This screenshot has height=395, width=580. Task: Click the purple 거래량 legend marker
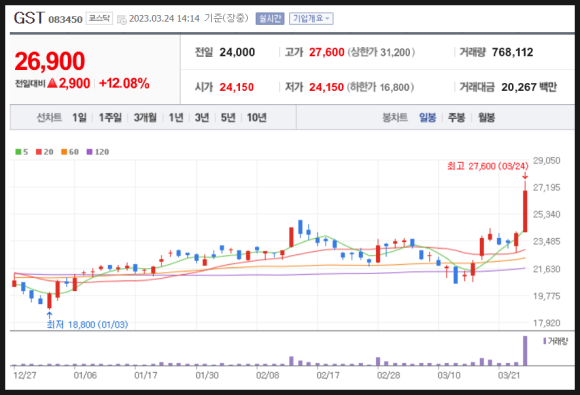[544, 341]
